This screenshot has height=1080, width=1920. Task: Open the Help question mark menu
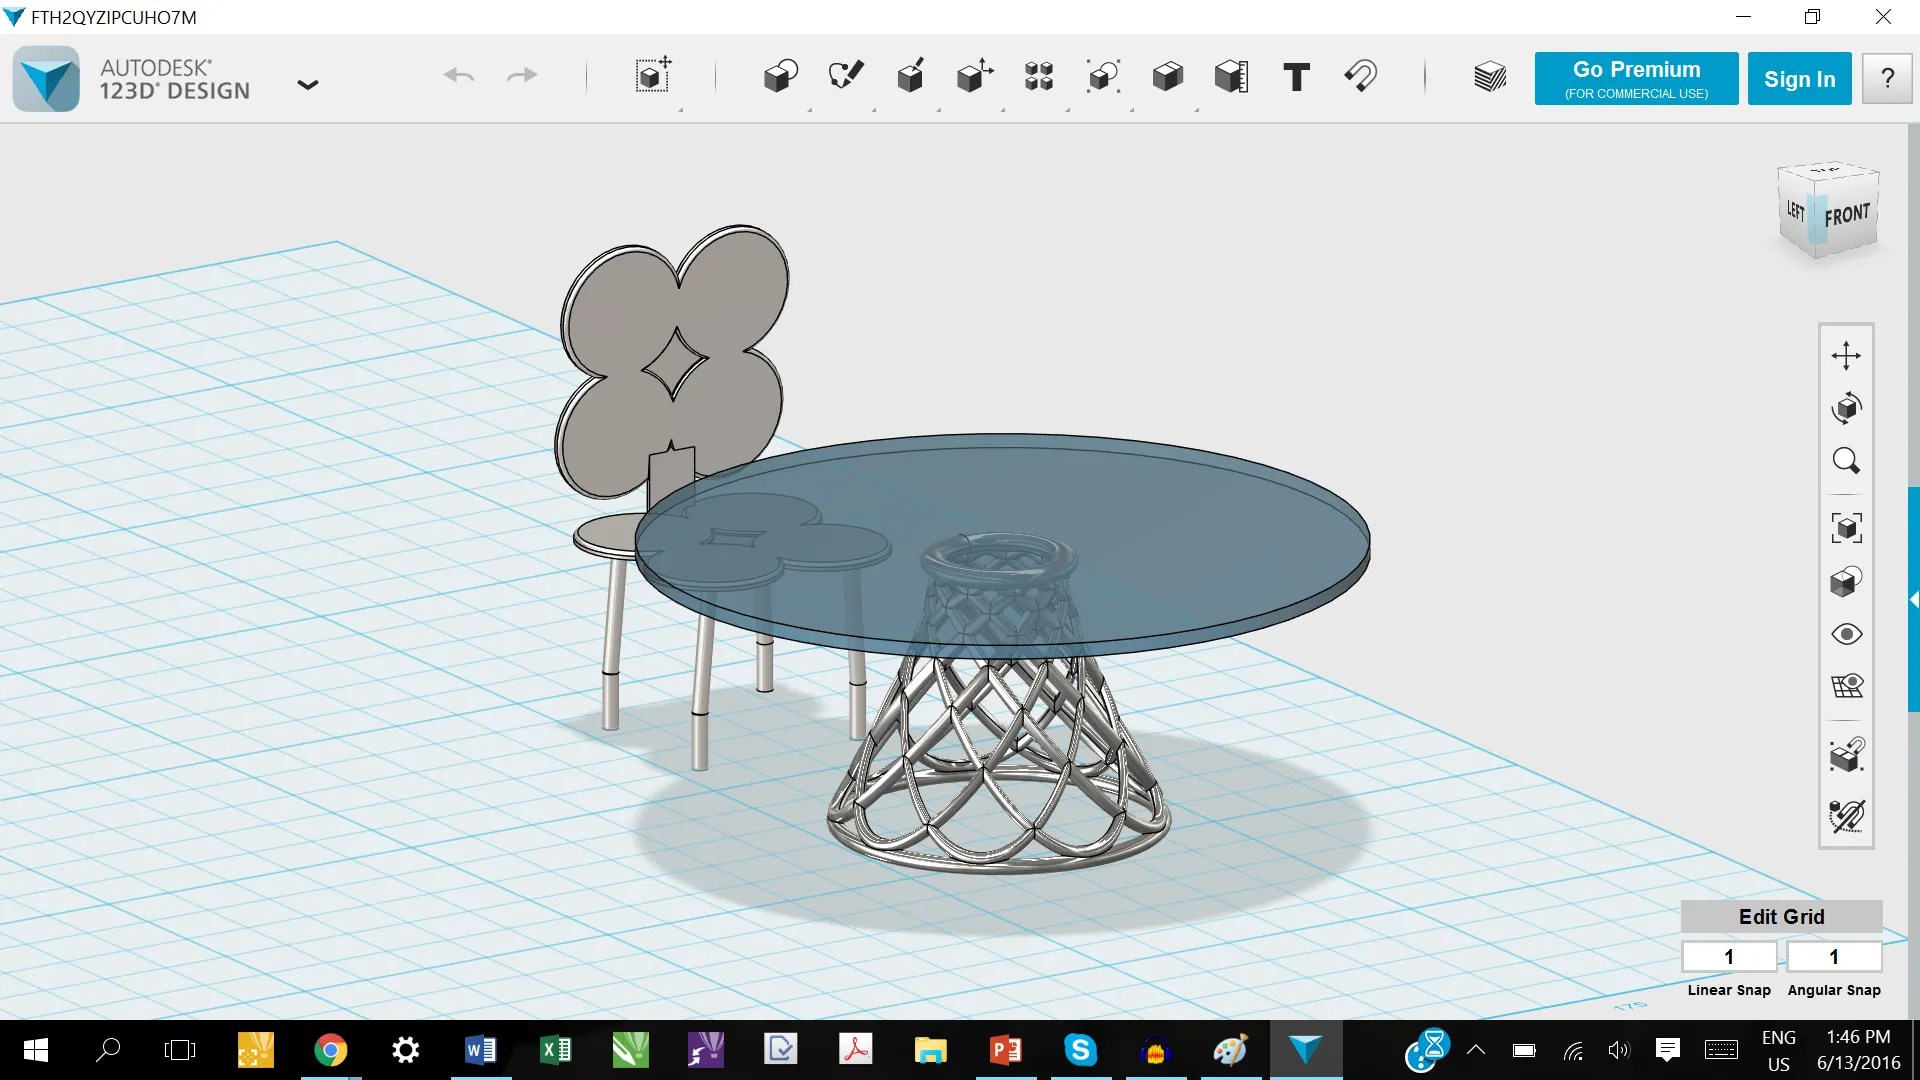pos(1887,79)
